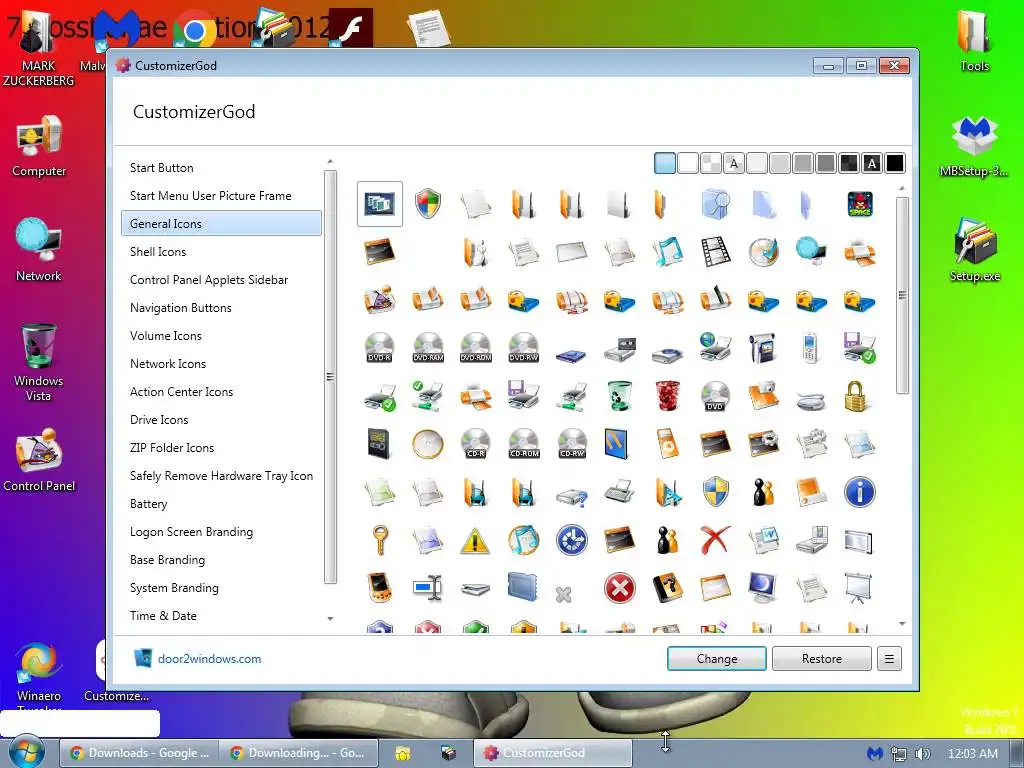1024x768 pixels.
Task: Select the "Battery" list entry
Action: click(149, 504)
